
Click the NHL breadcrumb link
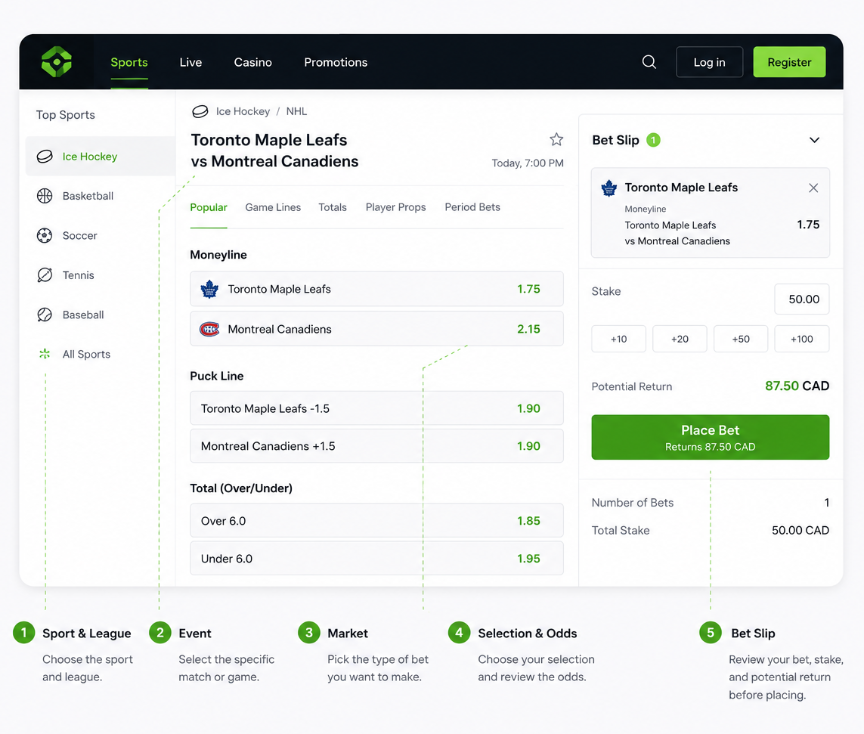coord(296,111)
